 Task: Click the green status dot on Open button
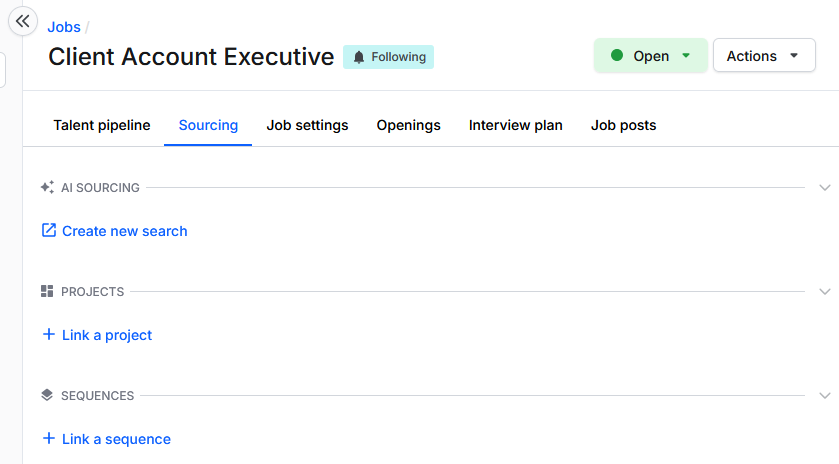[x=617, y=55]
